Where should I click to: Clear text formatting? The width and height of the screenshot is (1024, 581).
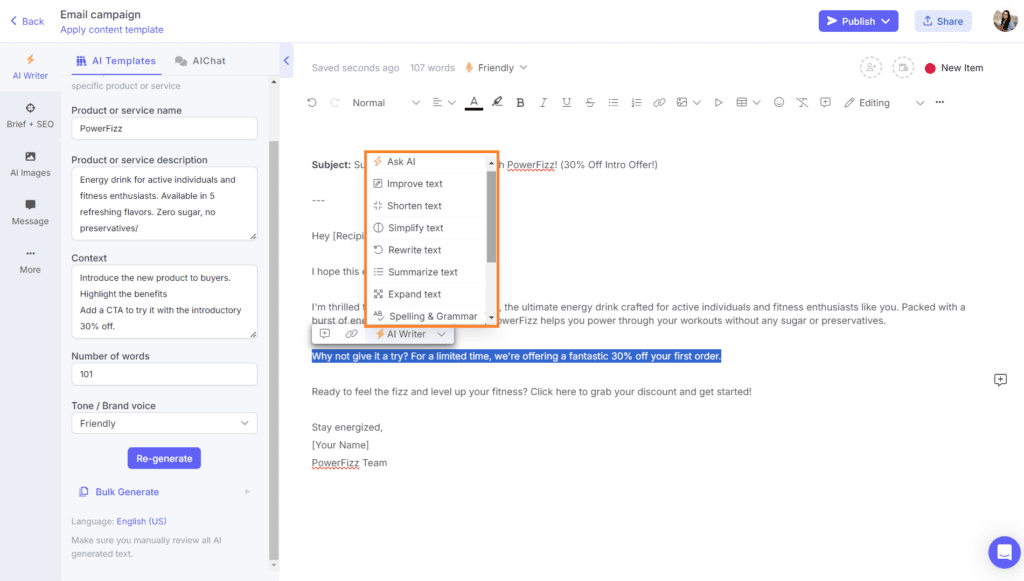802,102
